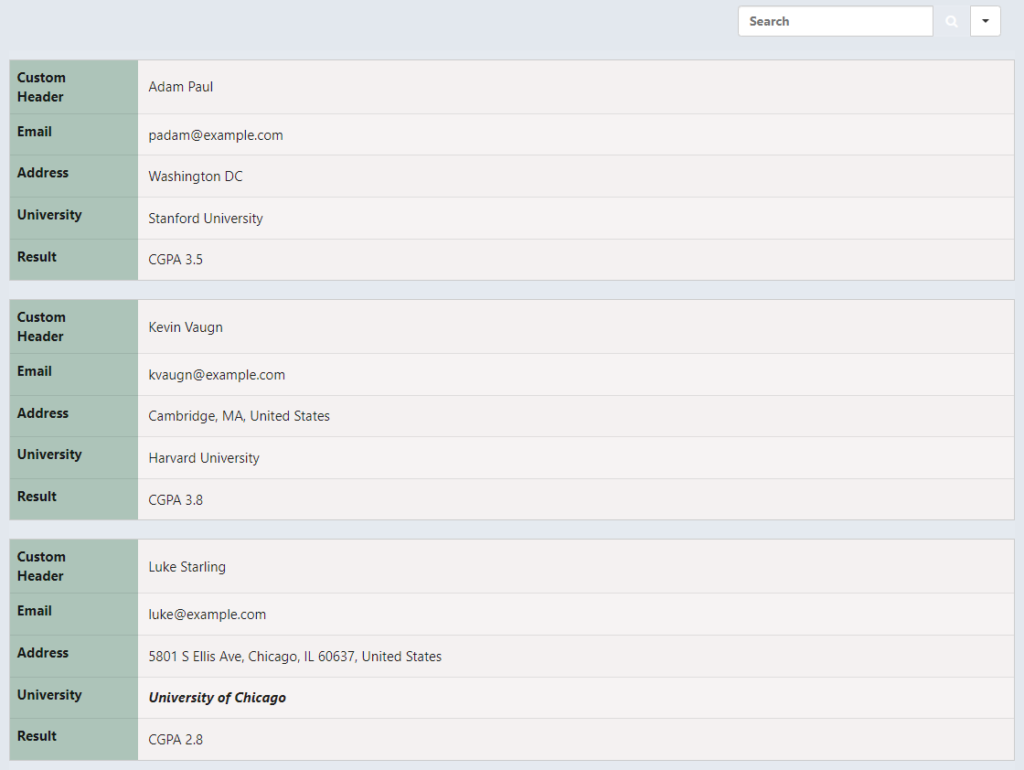Click the email luke@example.com
This screenshot has height=770, width=1024.
pos(207,614)
